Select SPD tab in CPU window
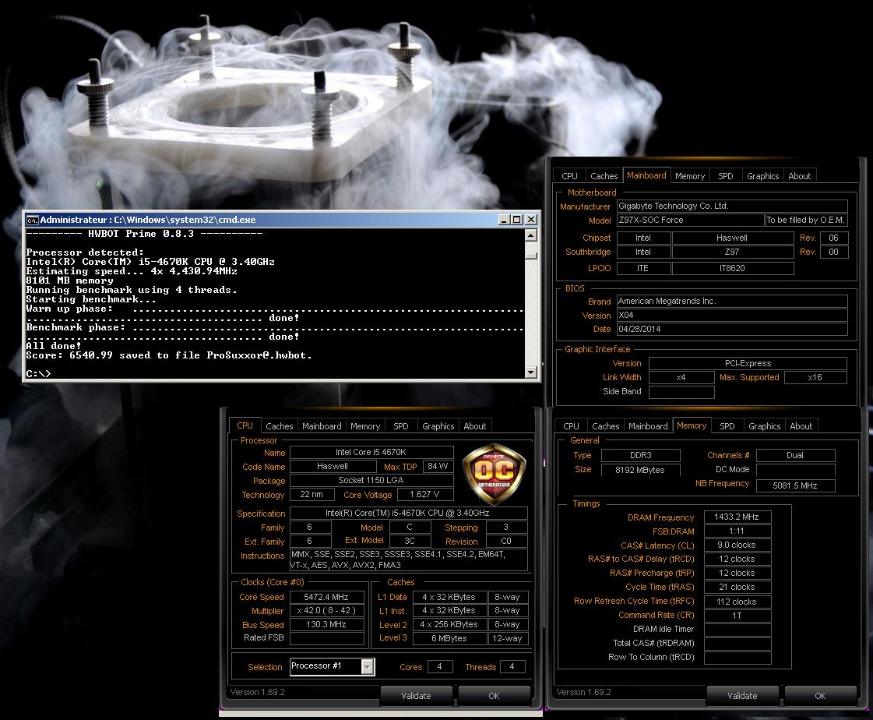Viewport: 873px width, 720px height. tap(400, 426)
